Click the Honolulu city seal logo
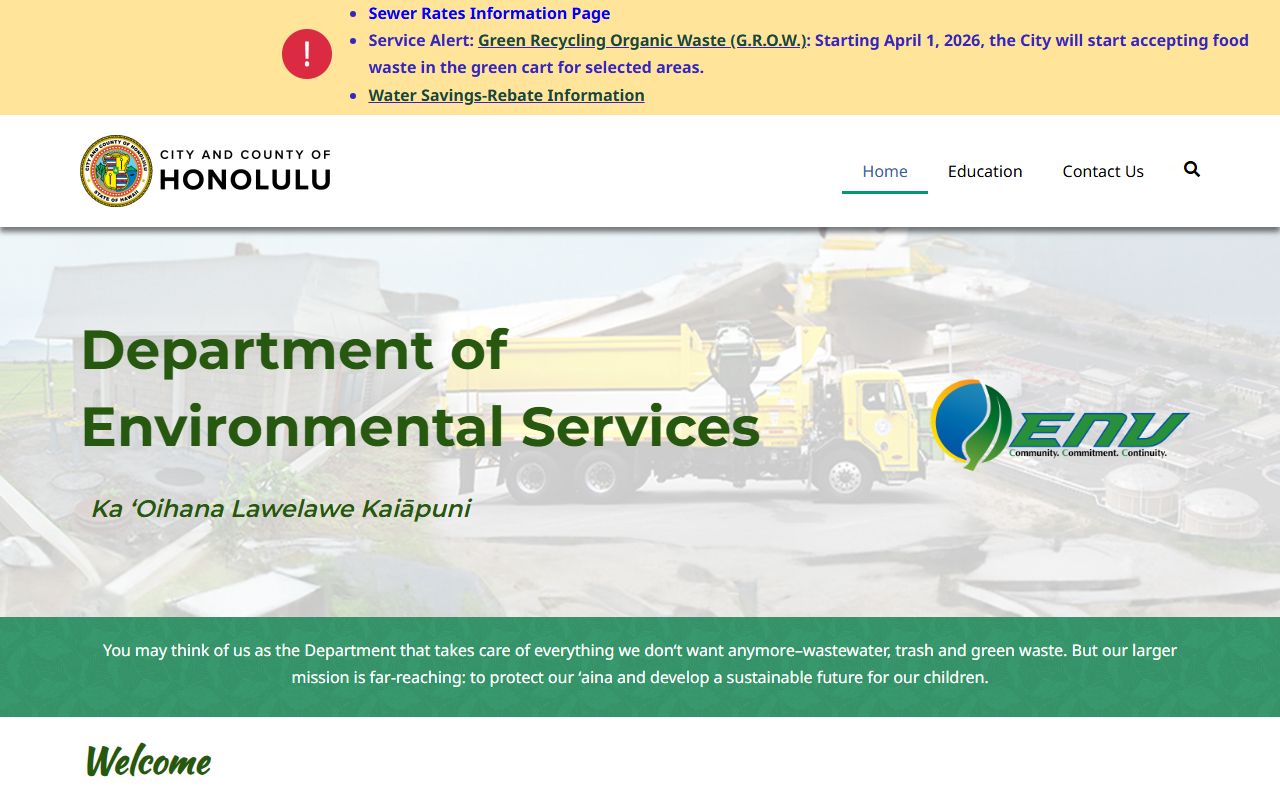 (x=116, y=171)
